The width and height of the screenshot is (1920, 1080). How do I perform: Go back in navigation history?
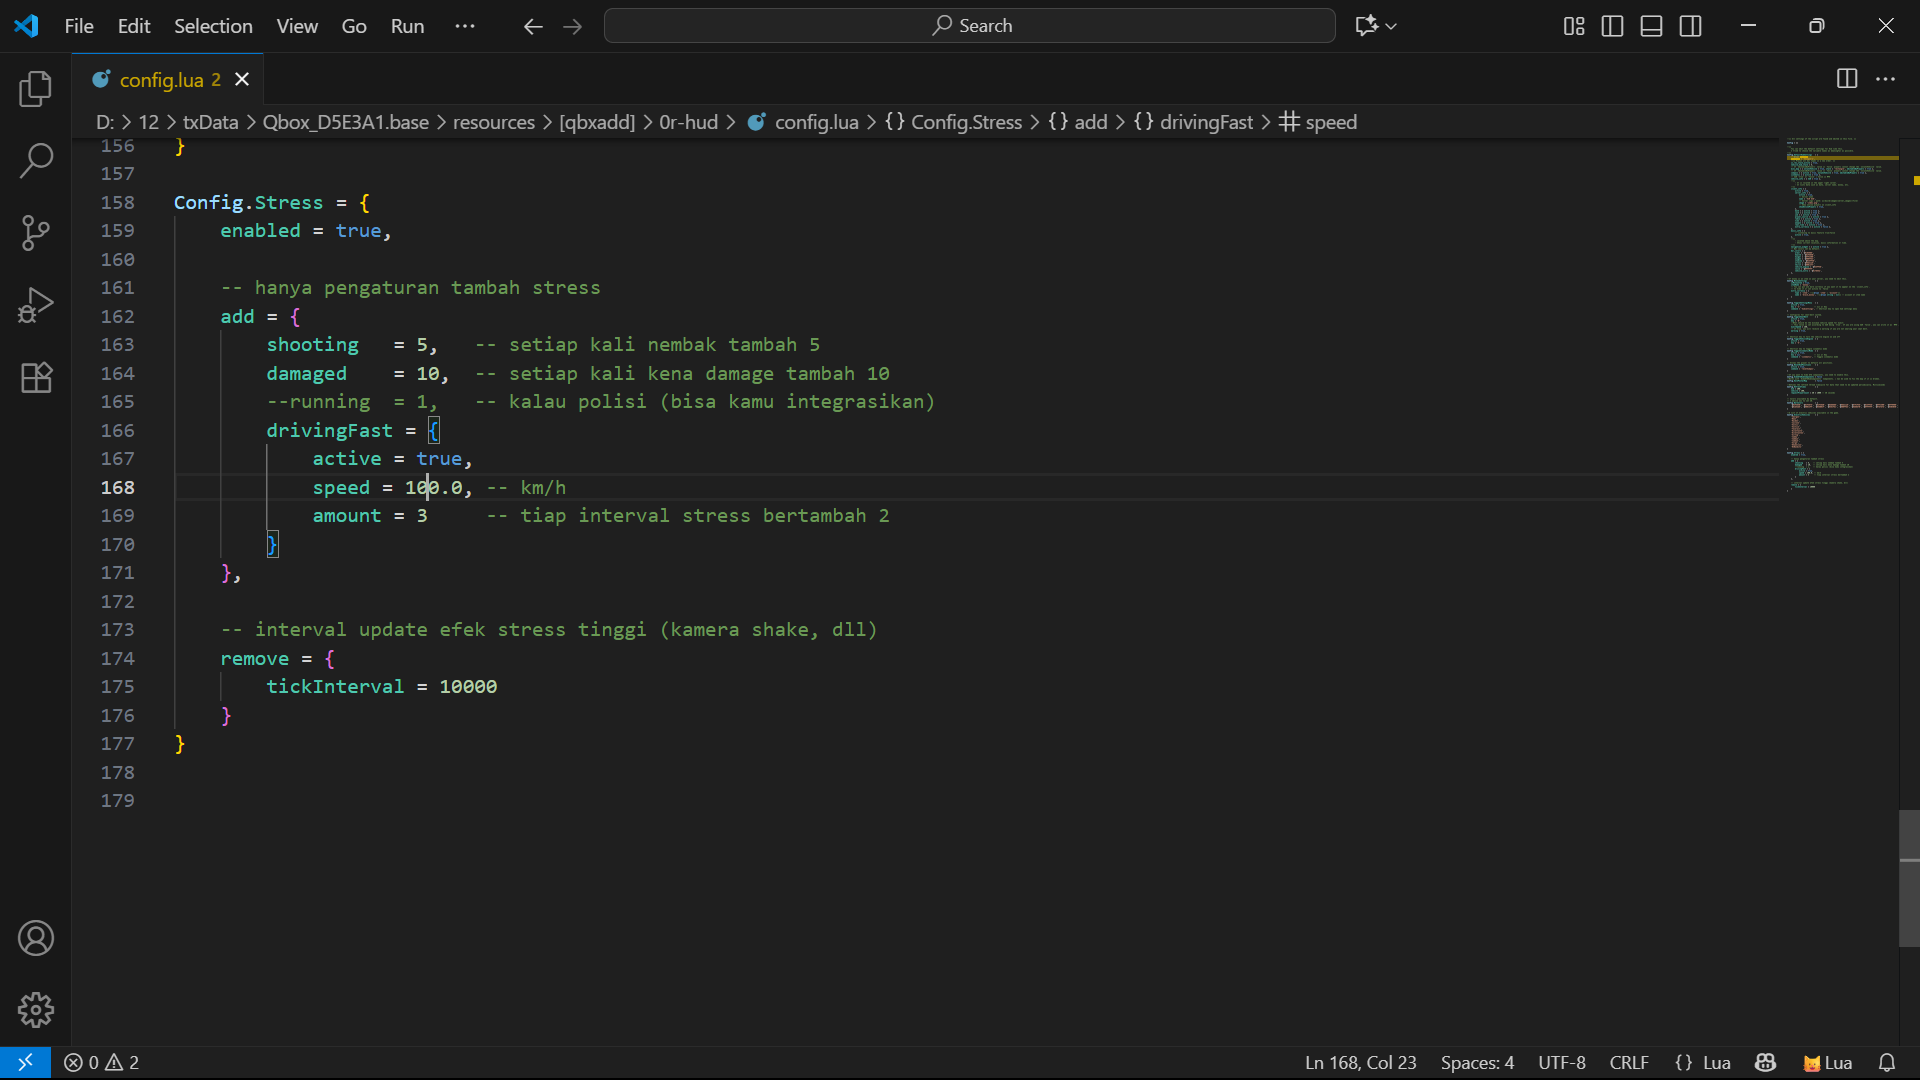pyautogui.click(x=533, y=26)
